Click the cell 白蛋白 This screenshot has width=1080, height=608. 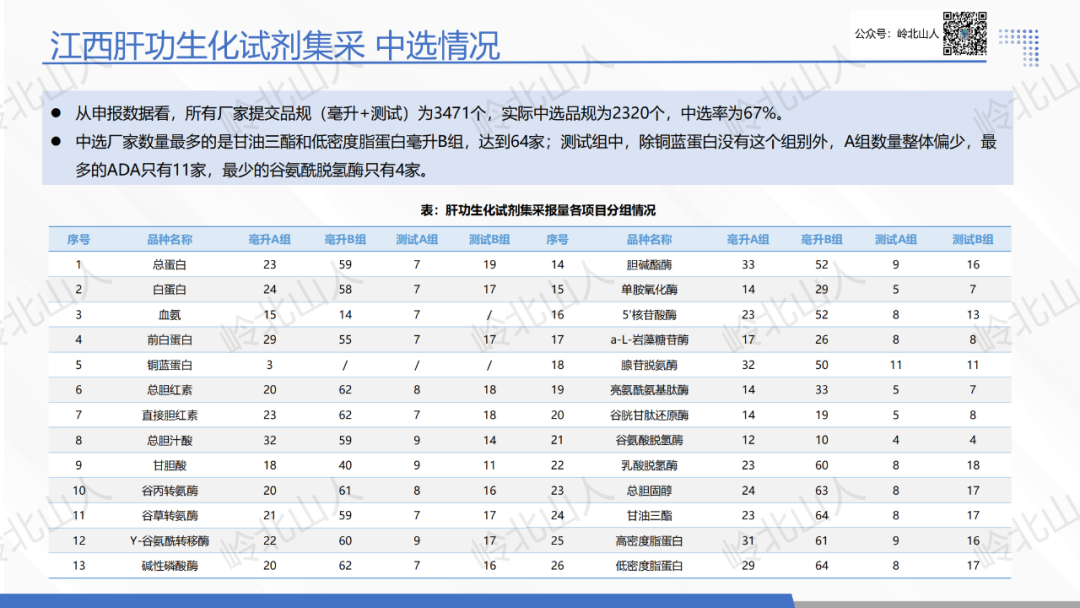coord(169,290)
